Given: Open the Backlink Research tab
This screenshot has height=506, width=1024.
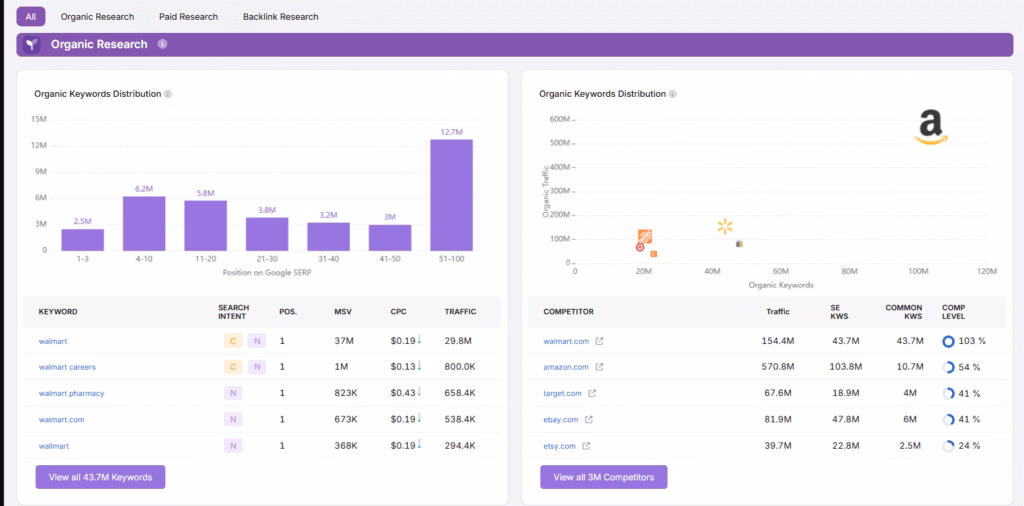Looking at the screenshot, I should 280,17.
